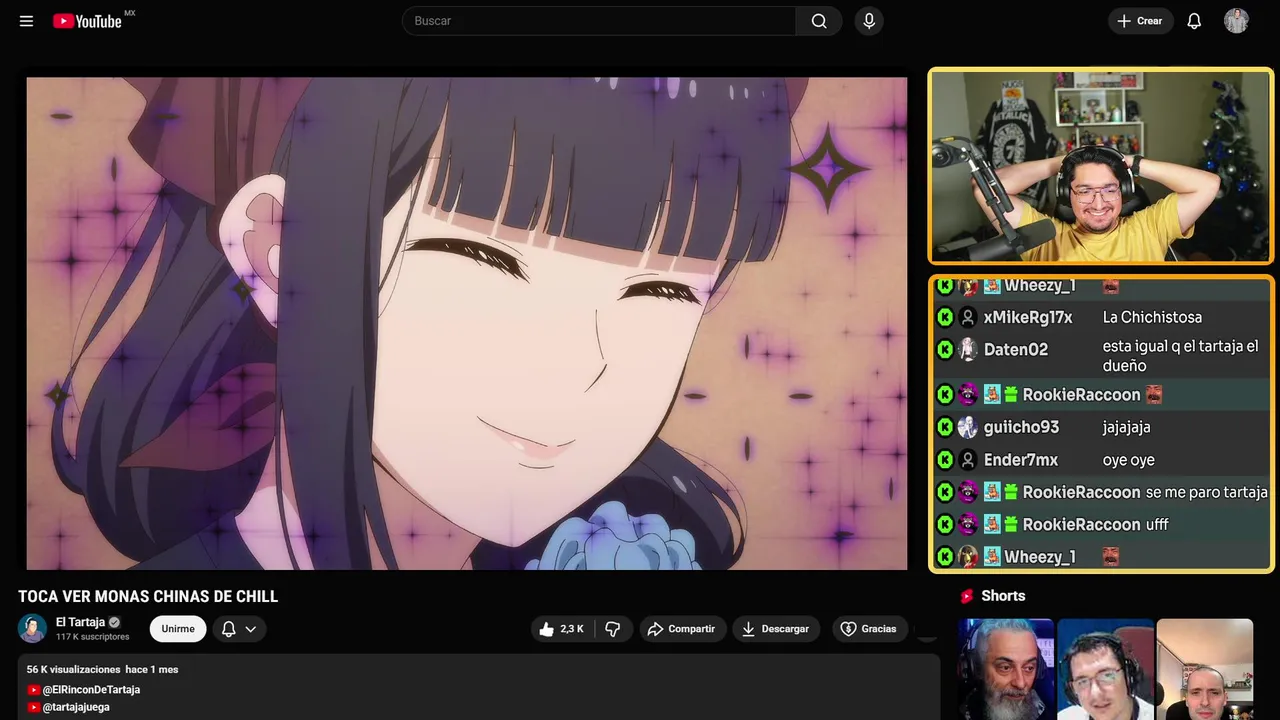Click the Kick icon beside xMikeRg17x
Viewport: 1280px width, 720px height.
pyautogui.click(x=944, y=317)
